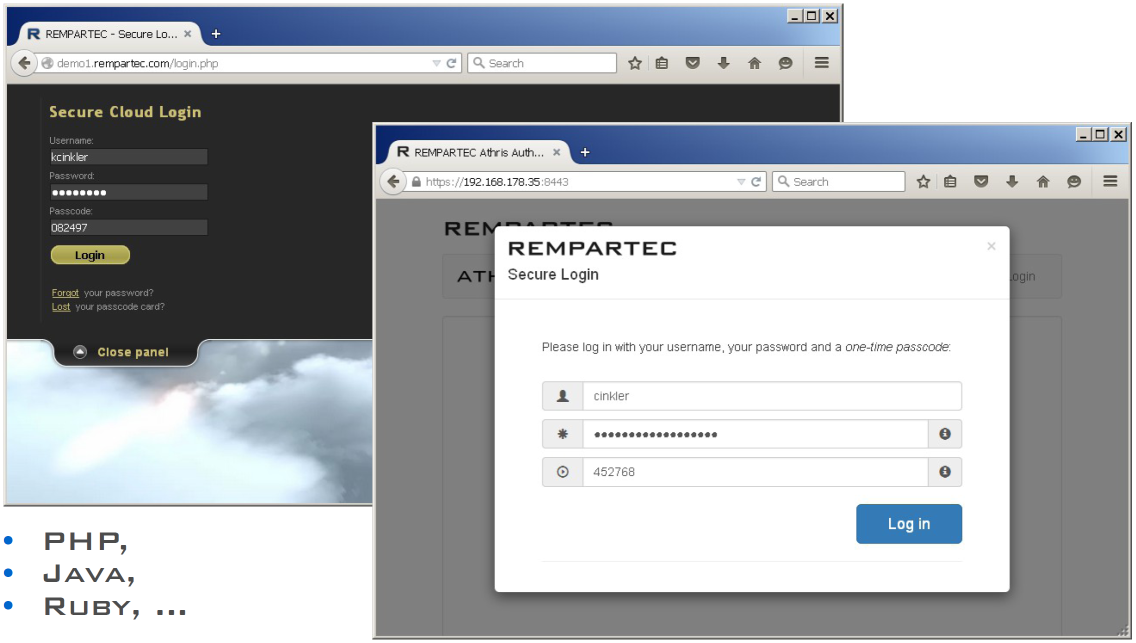
Task: Click the username field containing cinkler
Action: click(772, 396)
